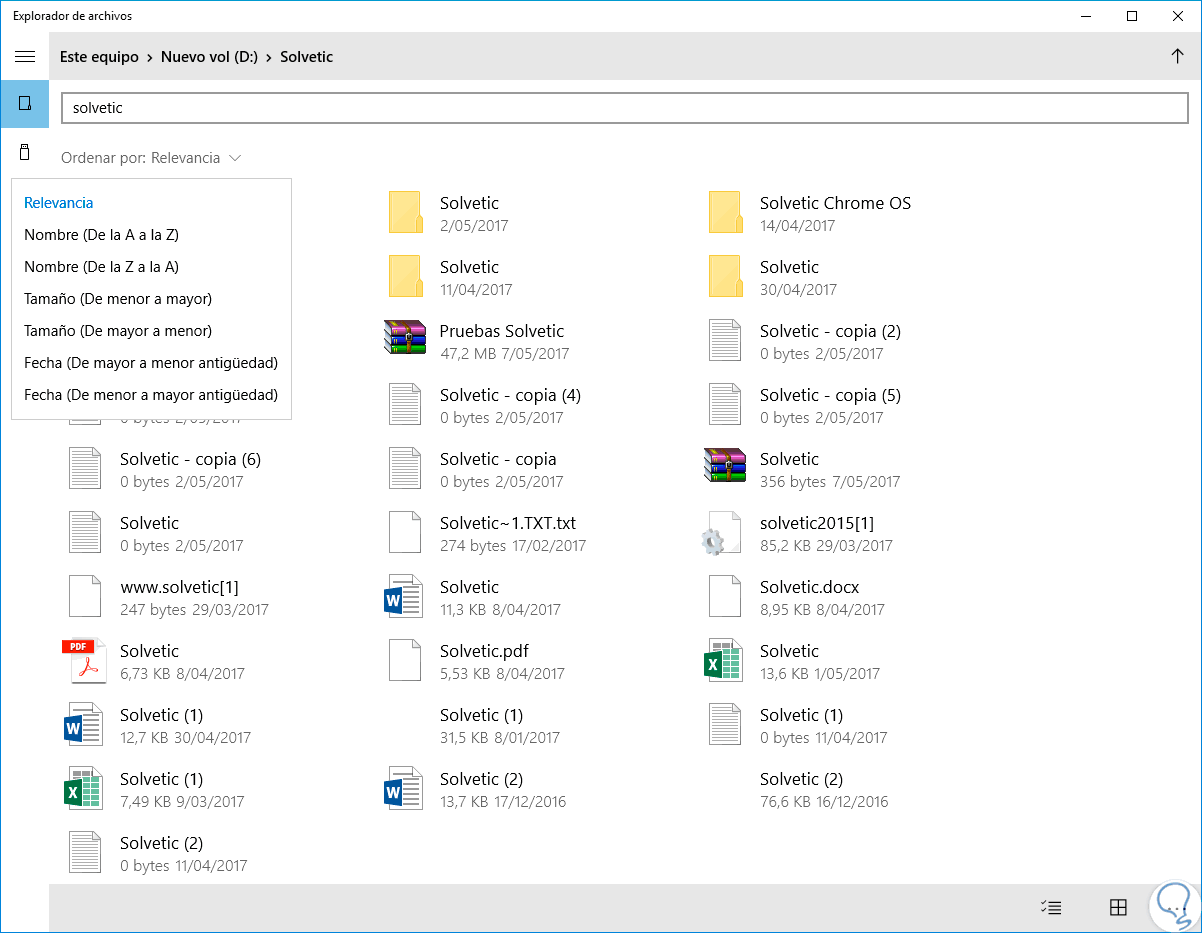Open solvetic2015[1] gear file icon
This screenshot has height=933, width=1202.
tap(722, 533)
